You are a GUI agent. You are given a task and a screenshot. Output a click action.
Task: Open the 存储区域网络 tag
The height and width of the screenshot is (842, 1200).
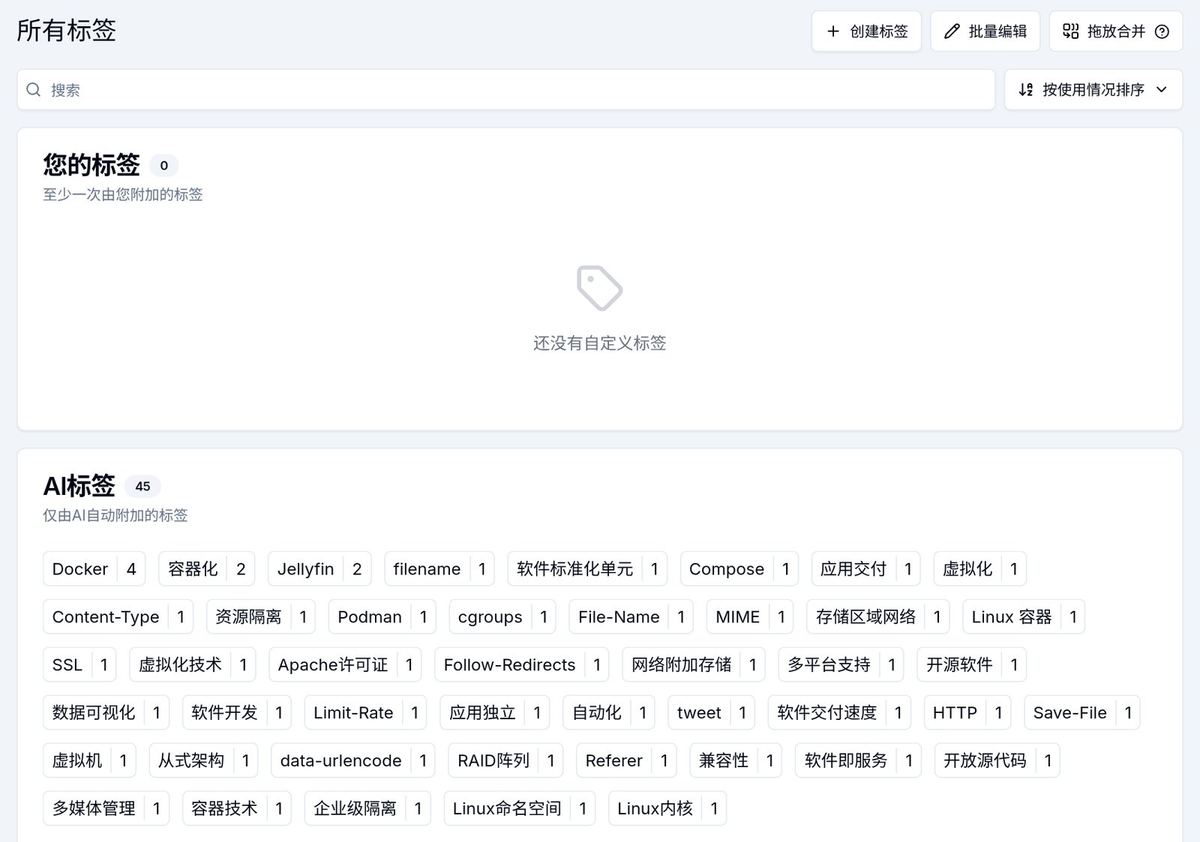pyautogui.click(x=879, y=617)
